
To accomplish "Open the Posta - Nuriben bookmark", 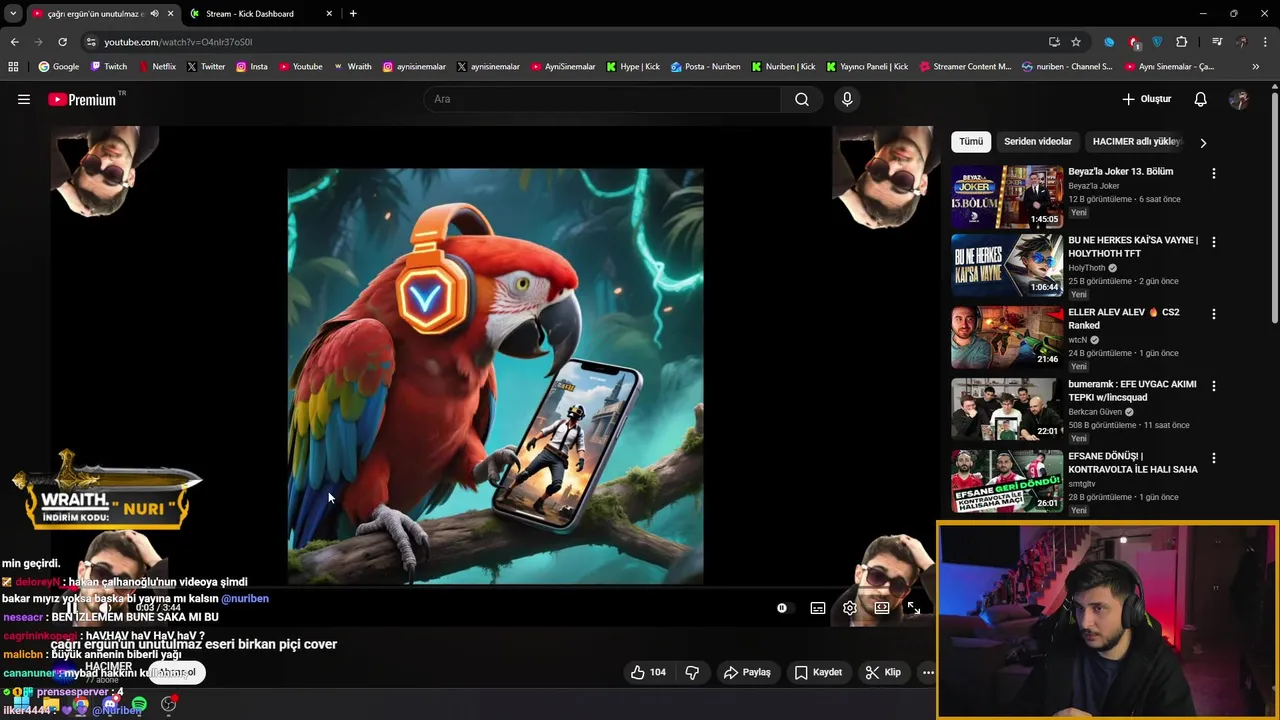I will 705,67.
